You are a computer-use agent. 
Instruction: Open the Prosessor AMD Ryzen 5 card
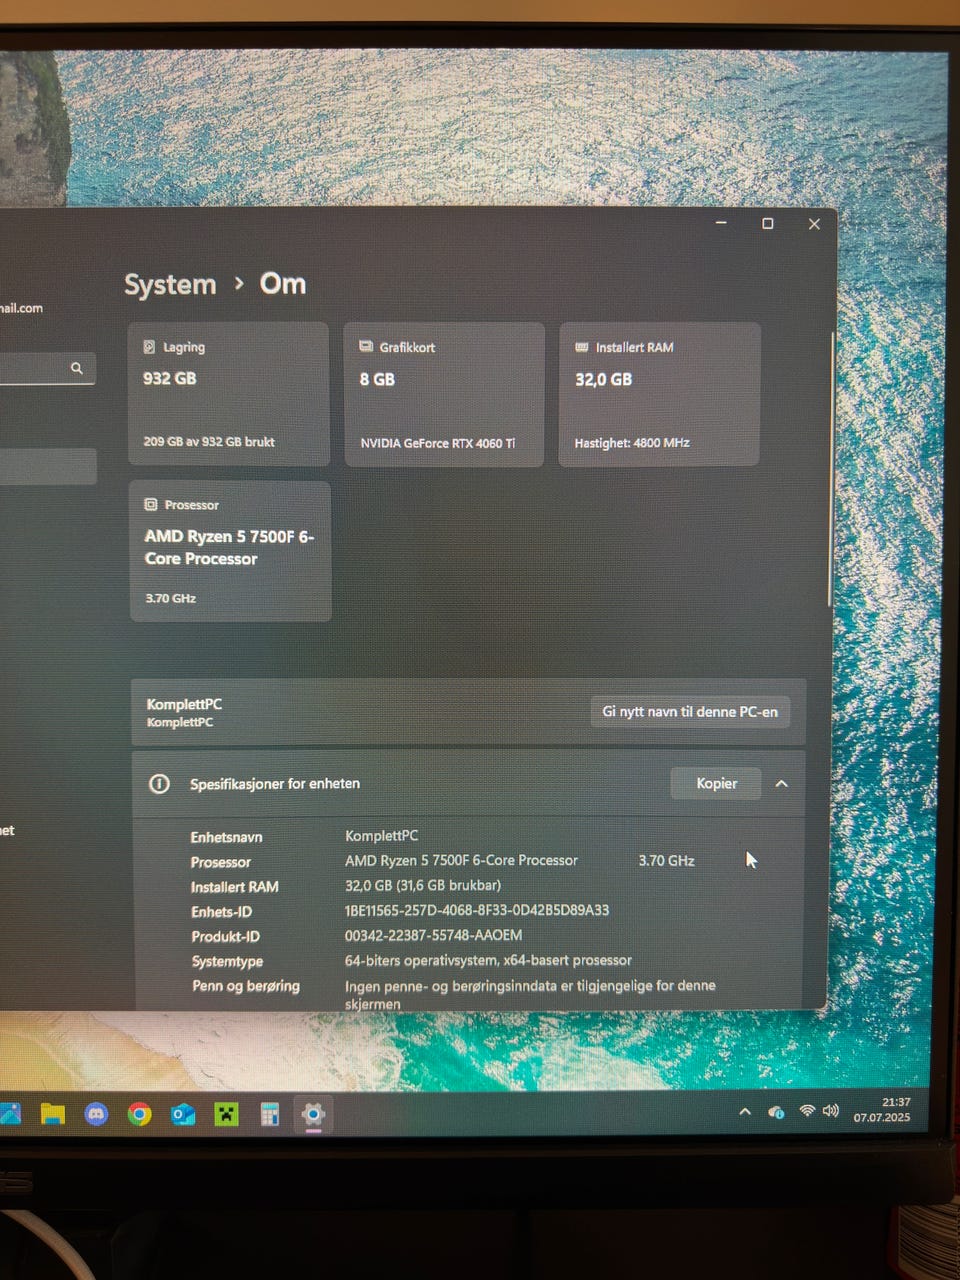[230, 551]
